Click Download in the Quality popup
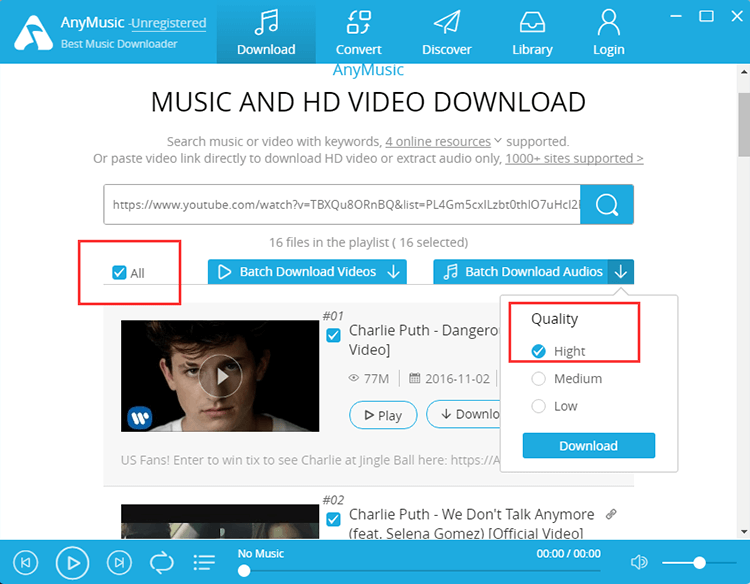The width and height of the screenshot is (750, 584). click(589, 446)
